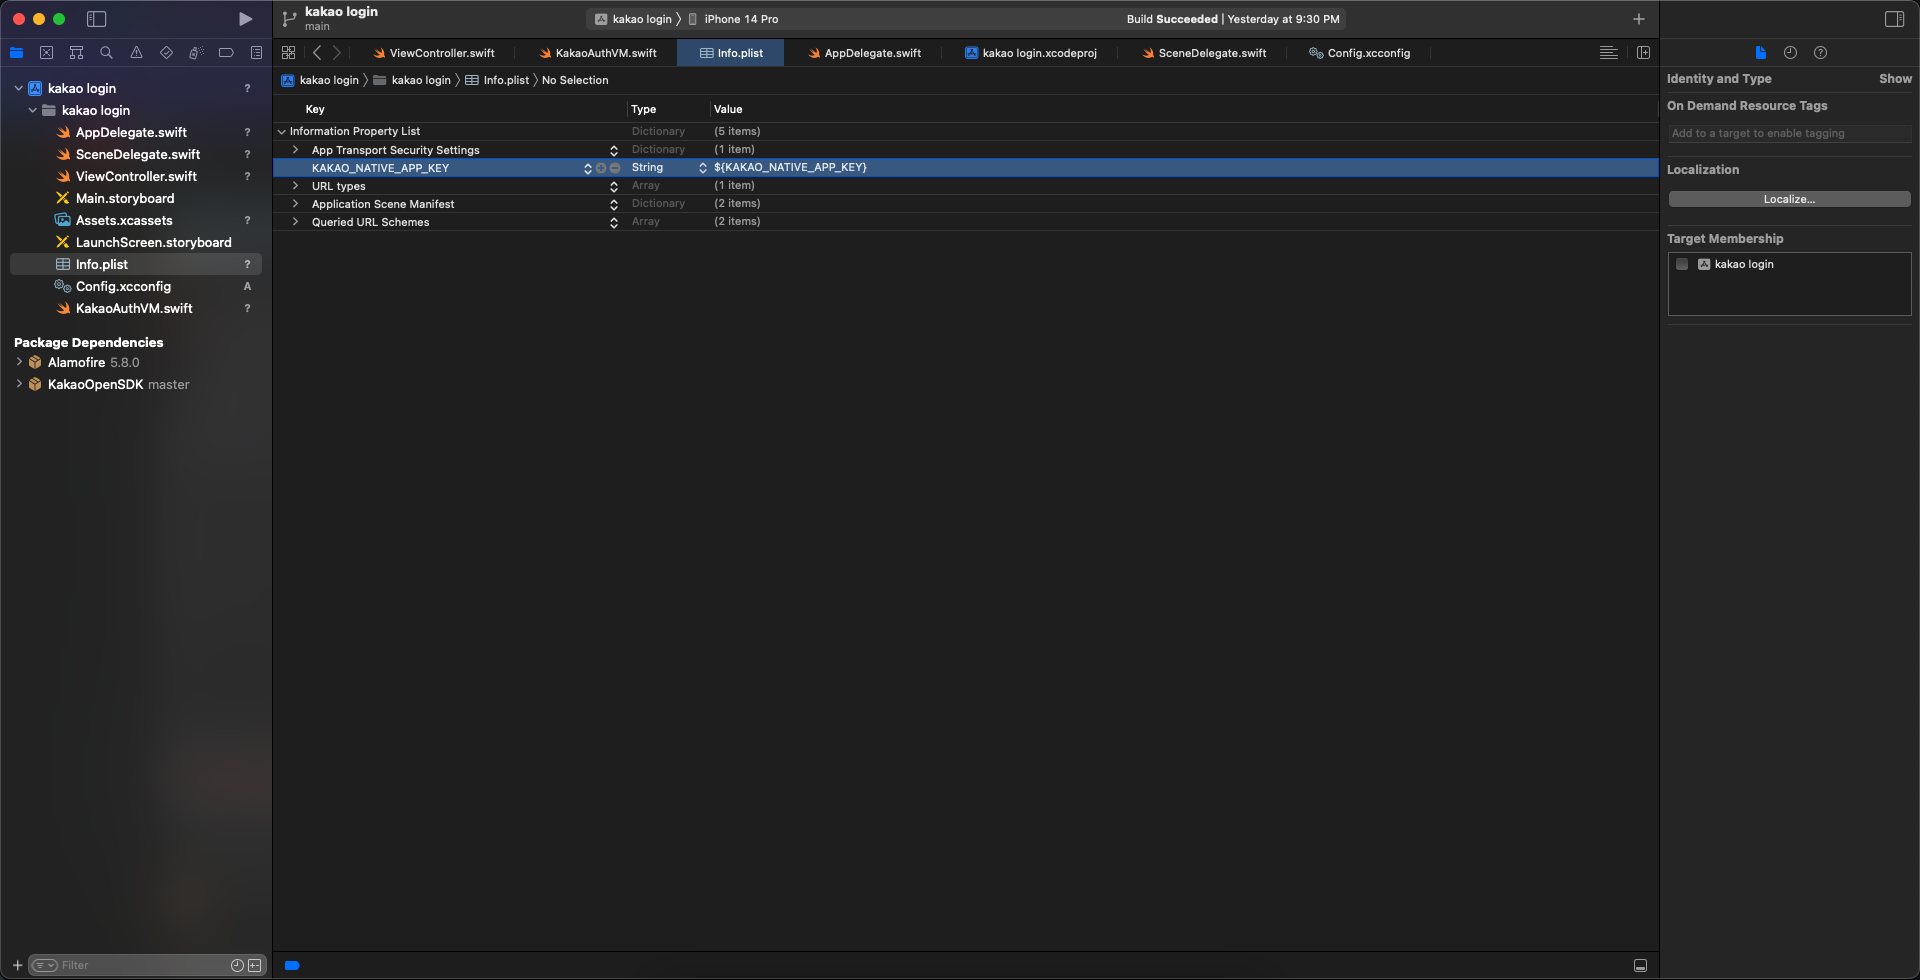This screenshot has height=980, width=1920.
Task: Add a new tab with plus button
Action: [1639, 19]
